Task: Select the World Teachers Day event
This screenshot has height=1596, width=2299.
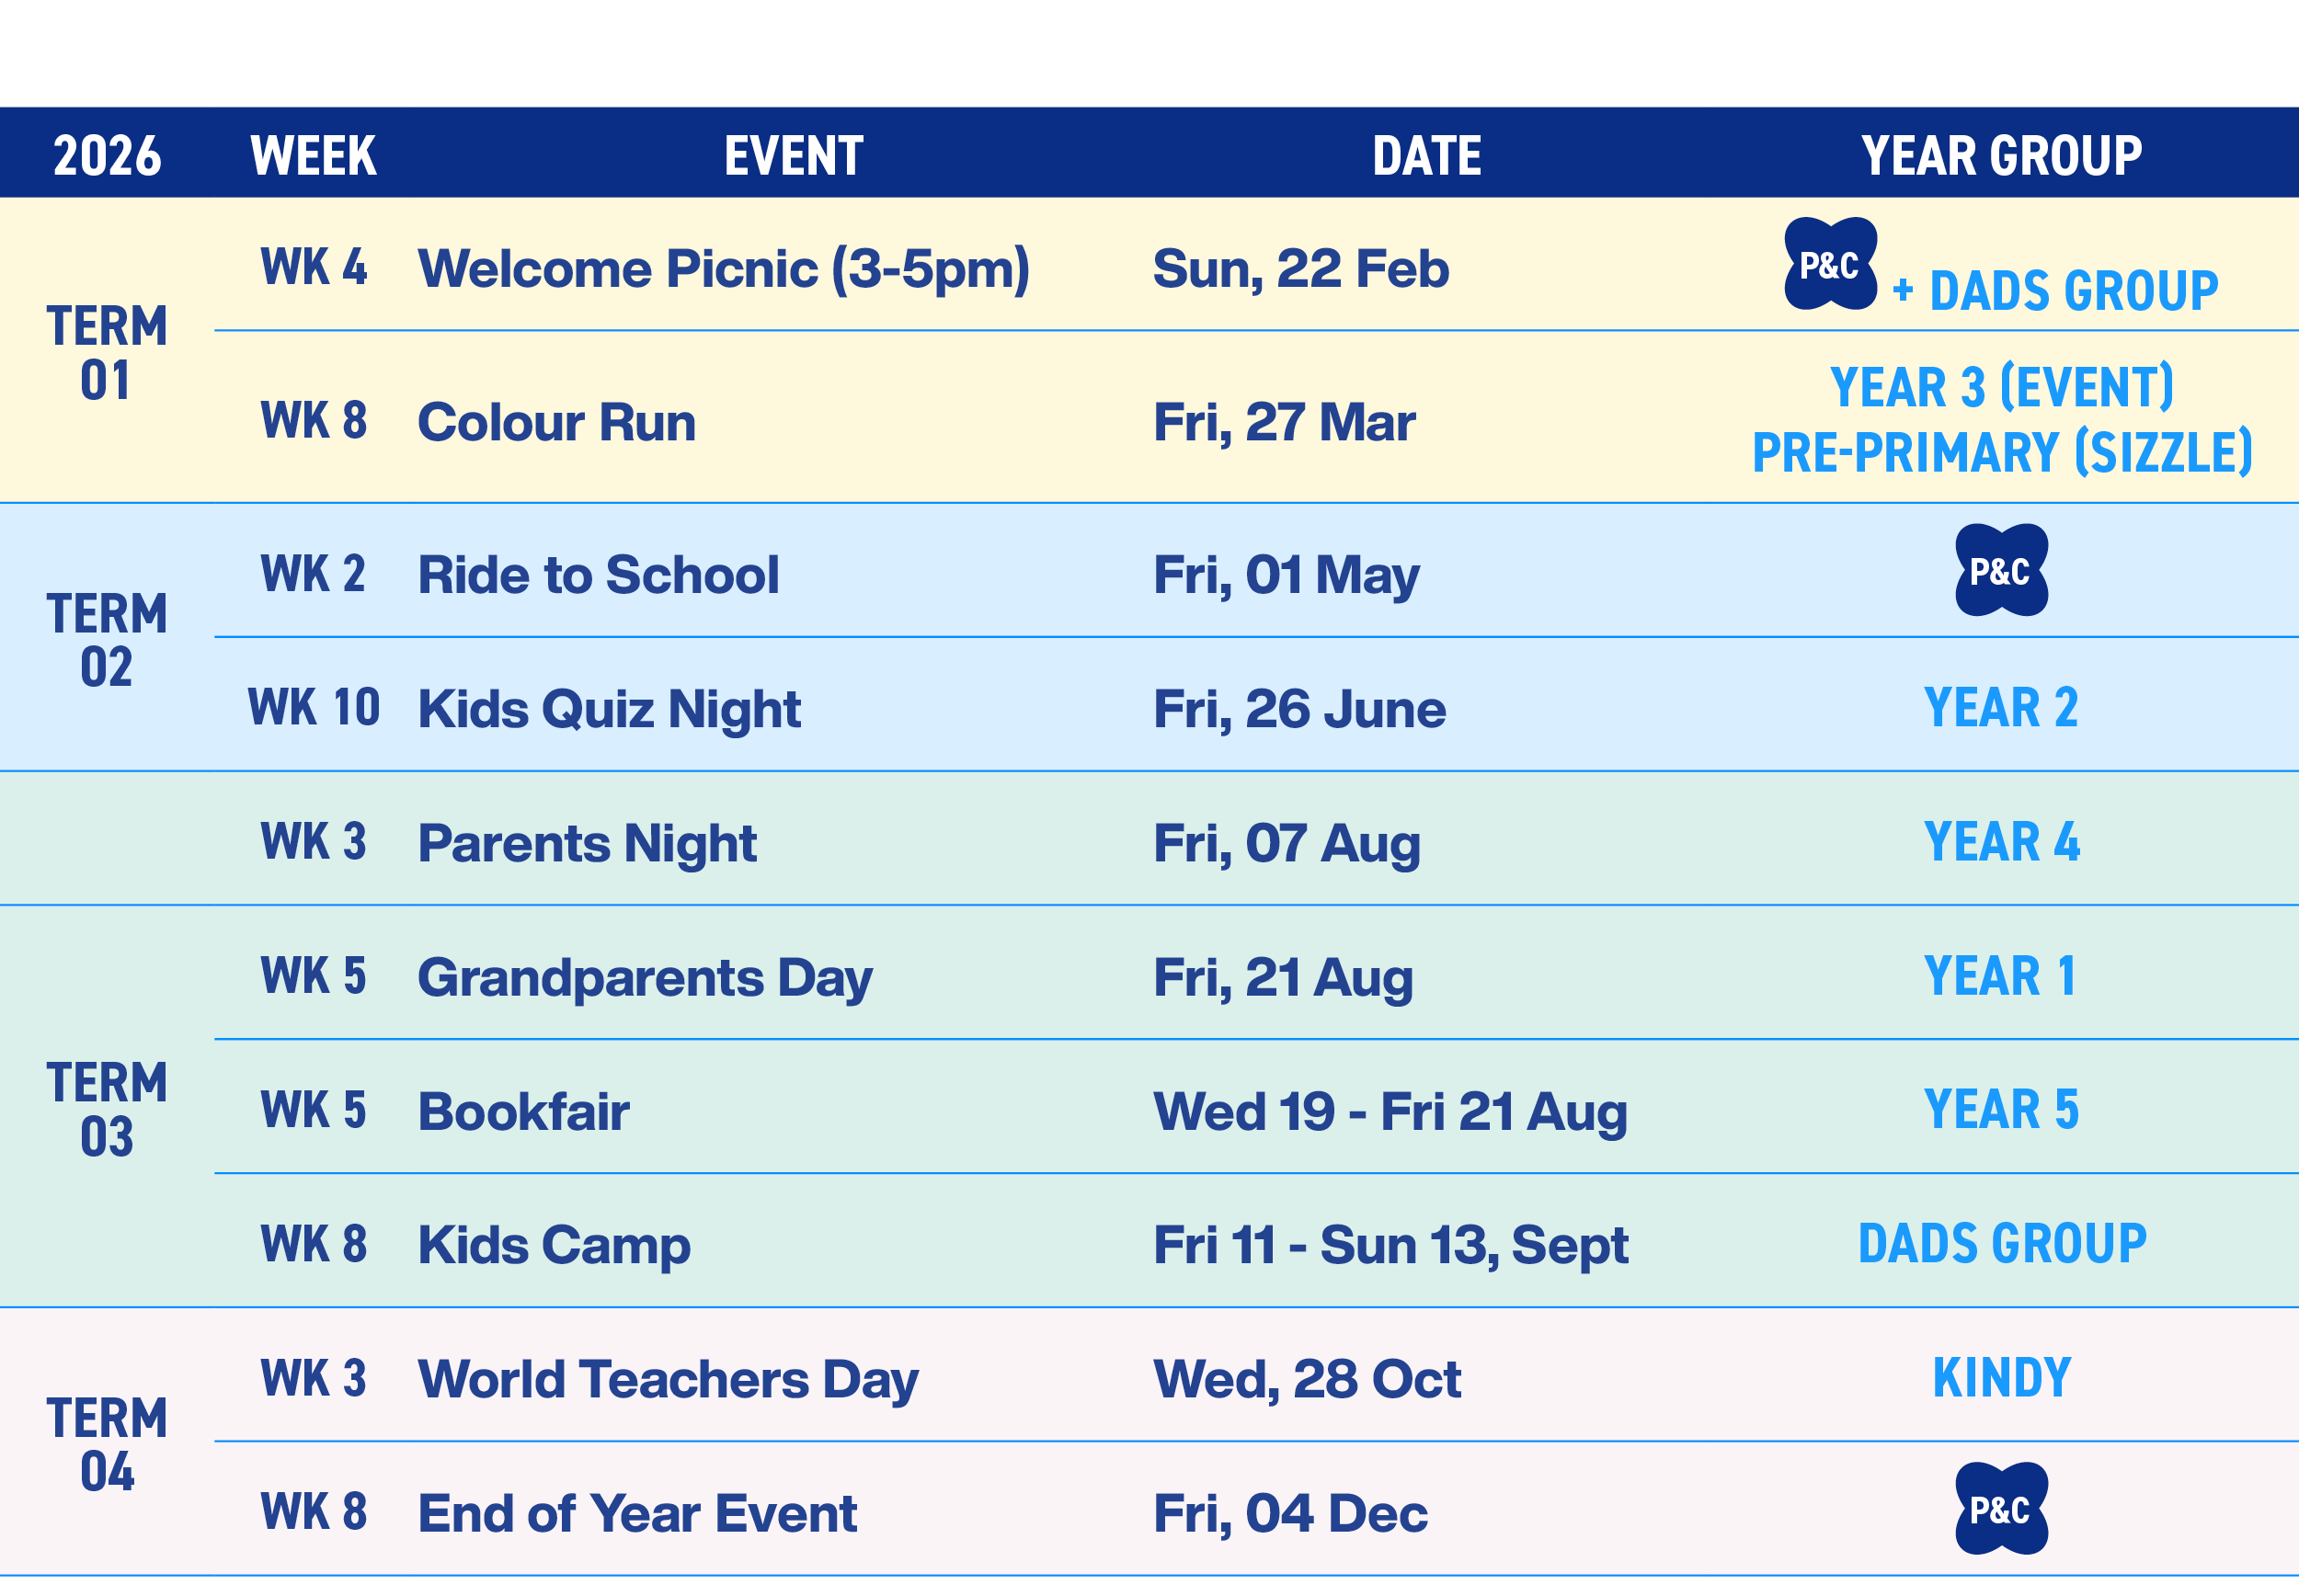Action: 668,1379
